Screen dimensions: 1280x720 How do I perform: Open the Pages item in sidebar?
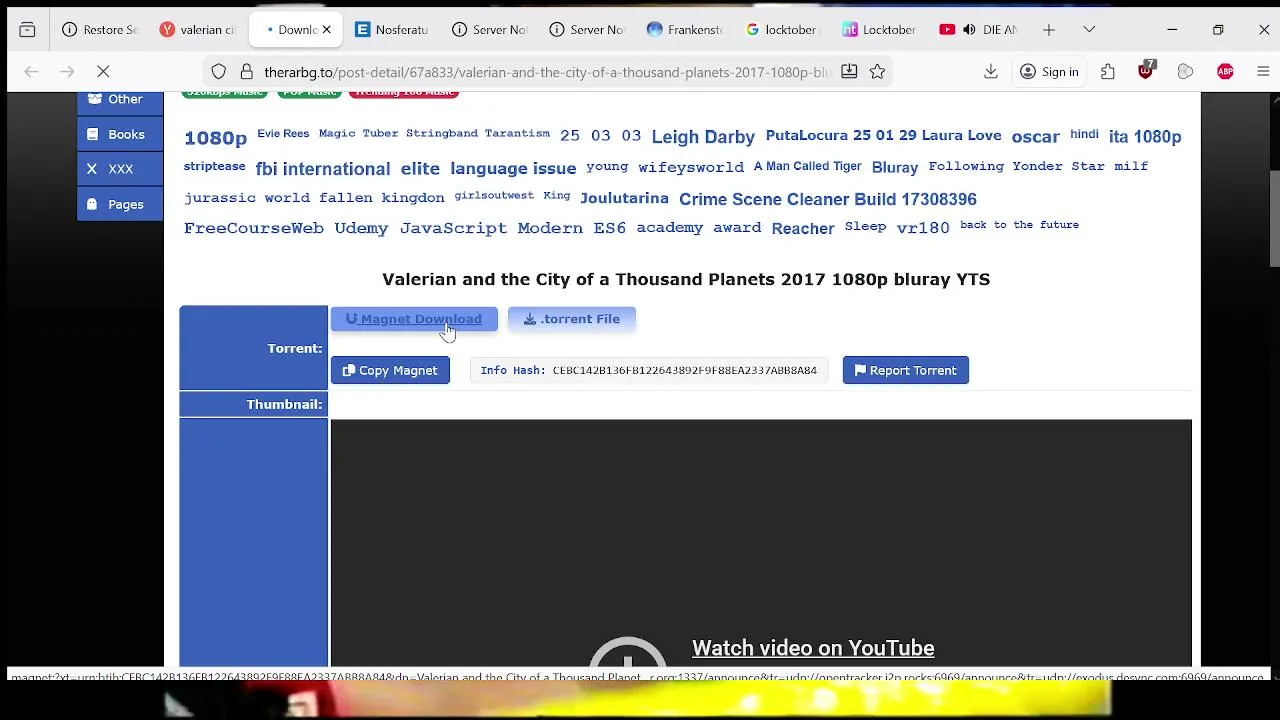(120, 204)
